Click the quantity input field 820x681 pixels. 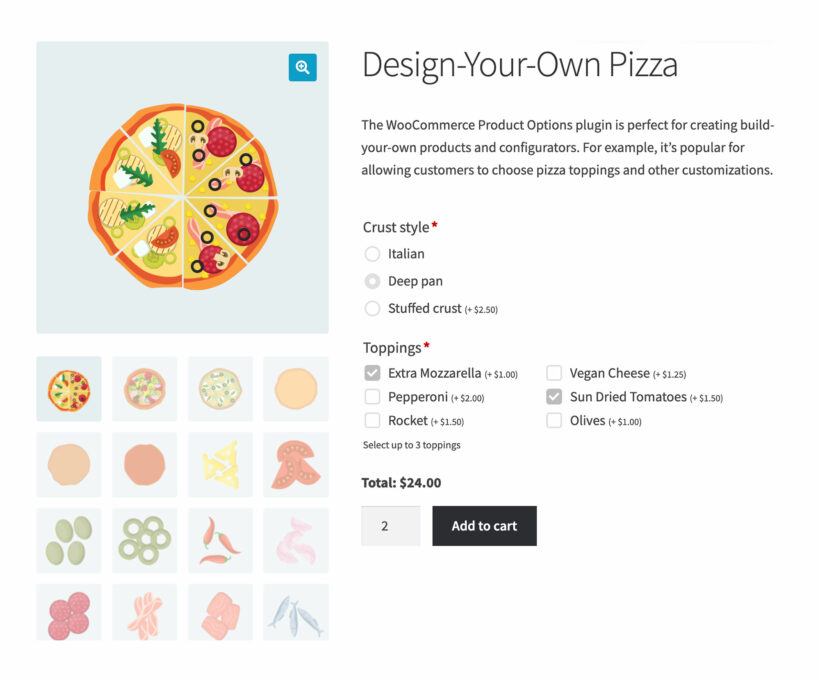pyautogui.click(x=390, y=525)
